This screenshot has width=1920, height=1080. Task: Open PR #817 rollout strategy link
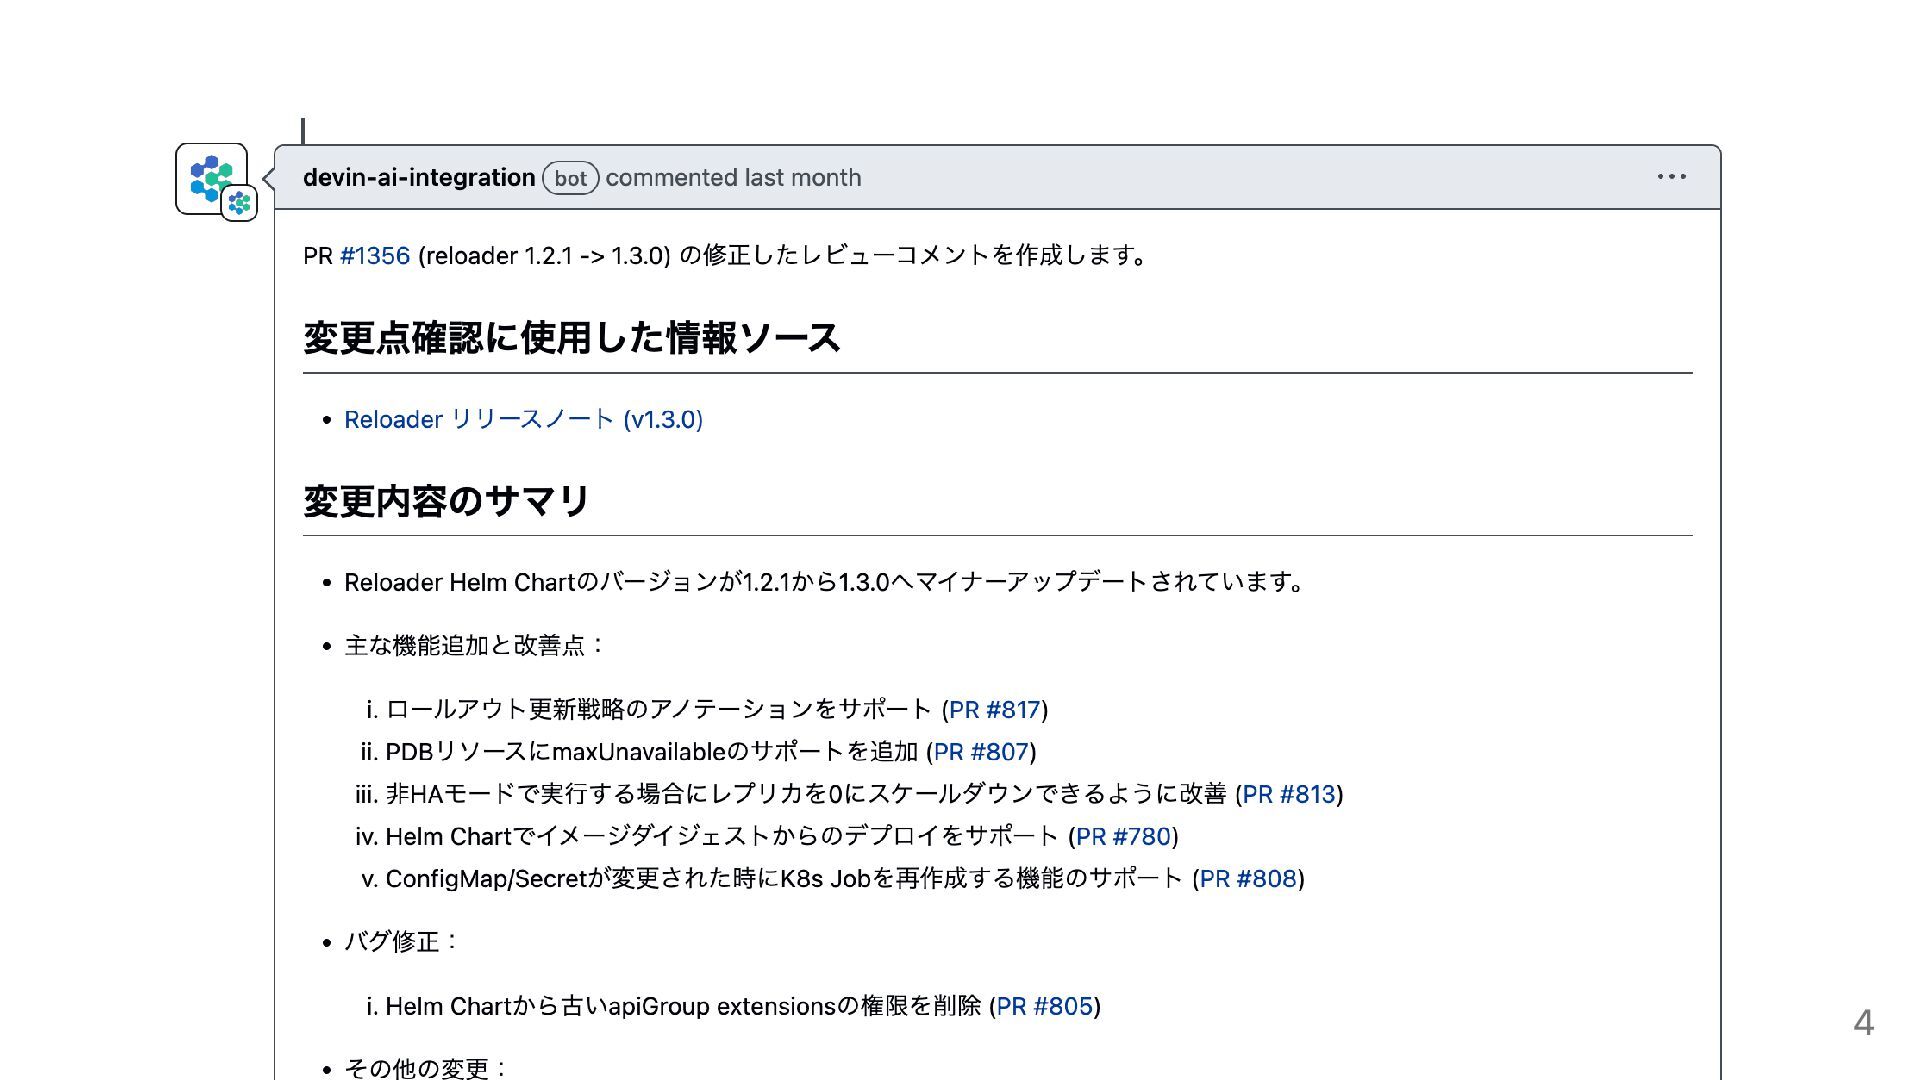(x=994, y=710)
